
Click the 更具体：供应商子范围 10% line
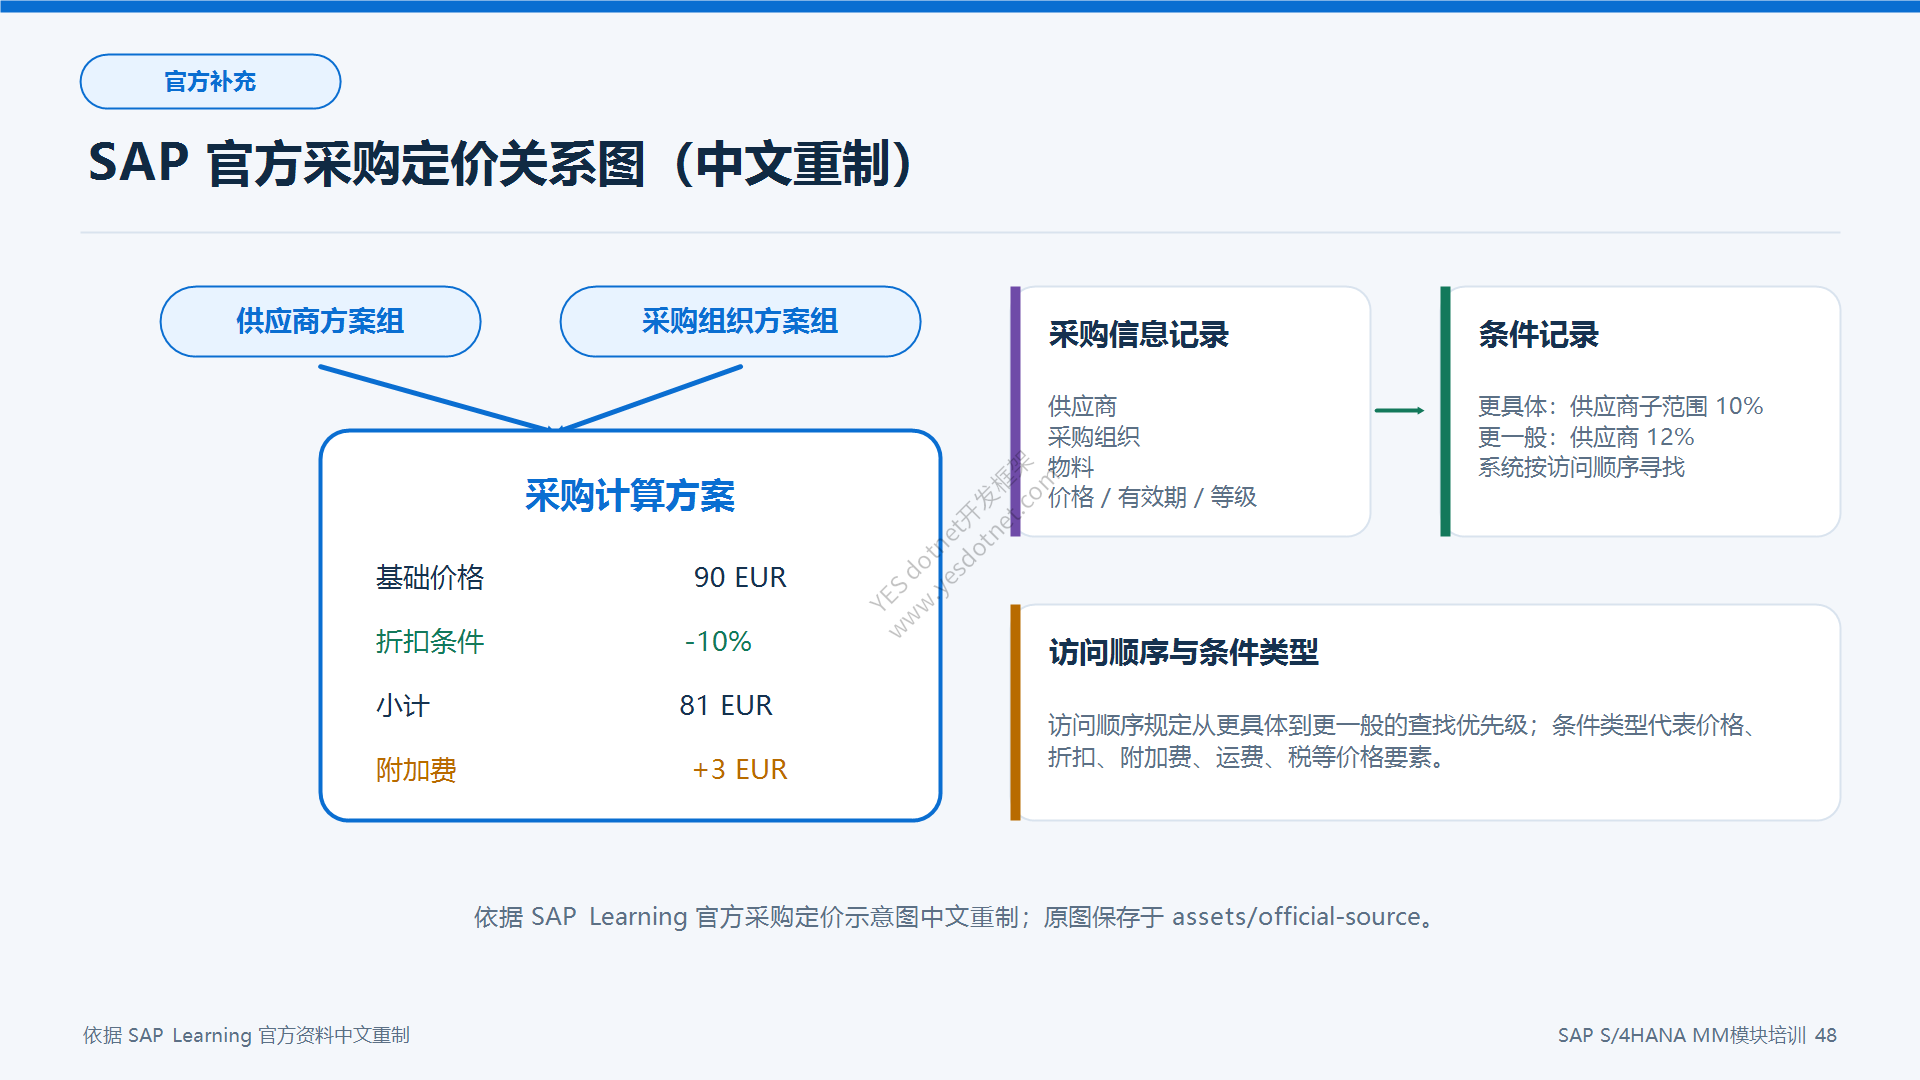coord(1620,406)
